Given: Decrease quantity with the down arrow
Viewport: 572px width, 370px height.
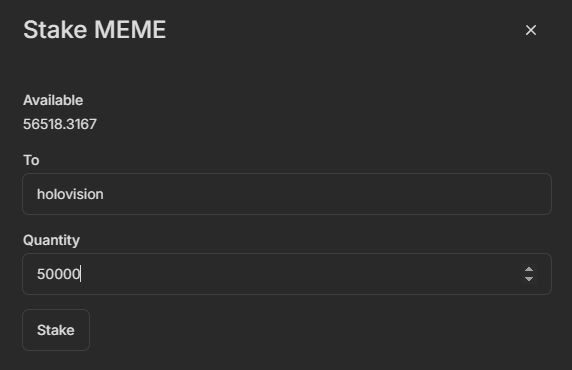Looking at the screenshot, I should coord(529,279).
